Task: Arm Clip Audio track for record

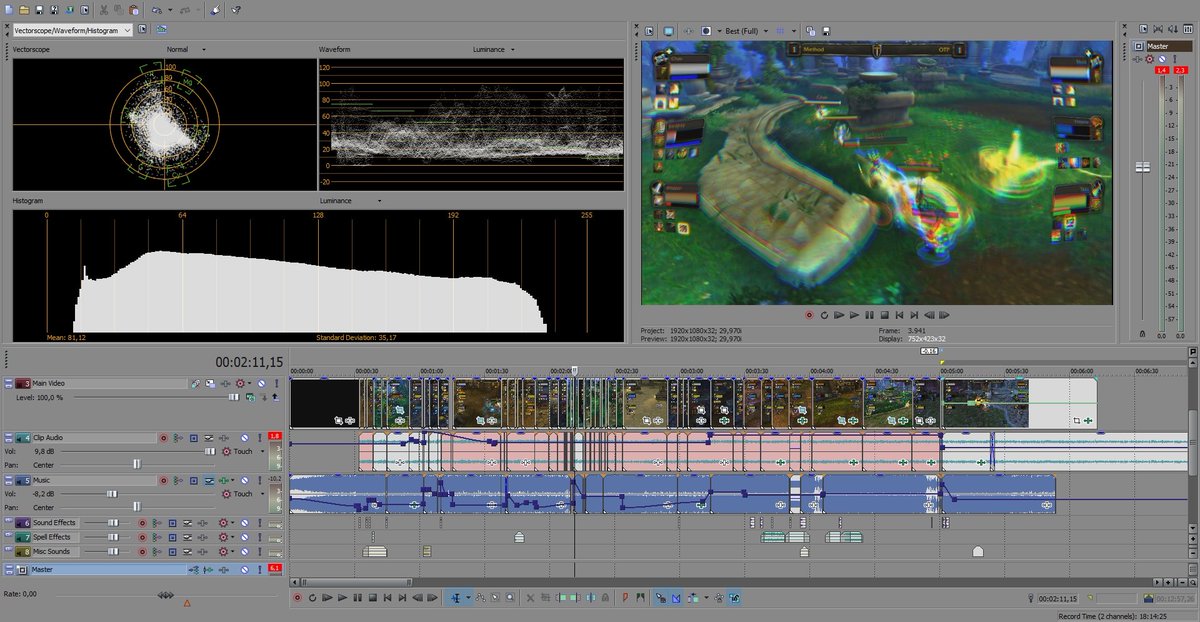Action: tap(164, 438)
